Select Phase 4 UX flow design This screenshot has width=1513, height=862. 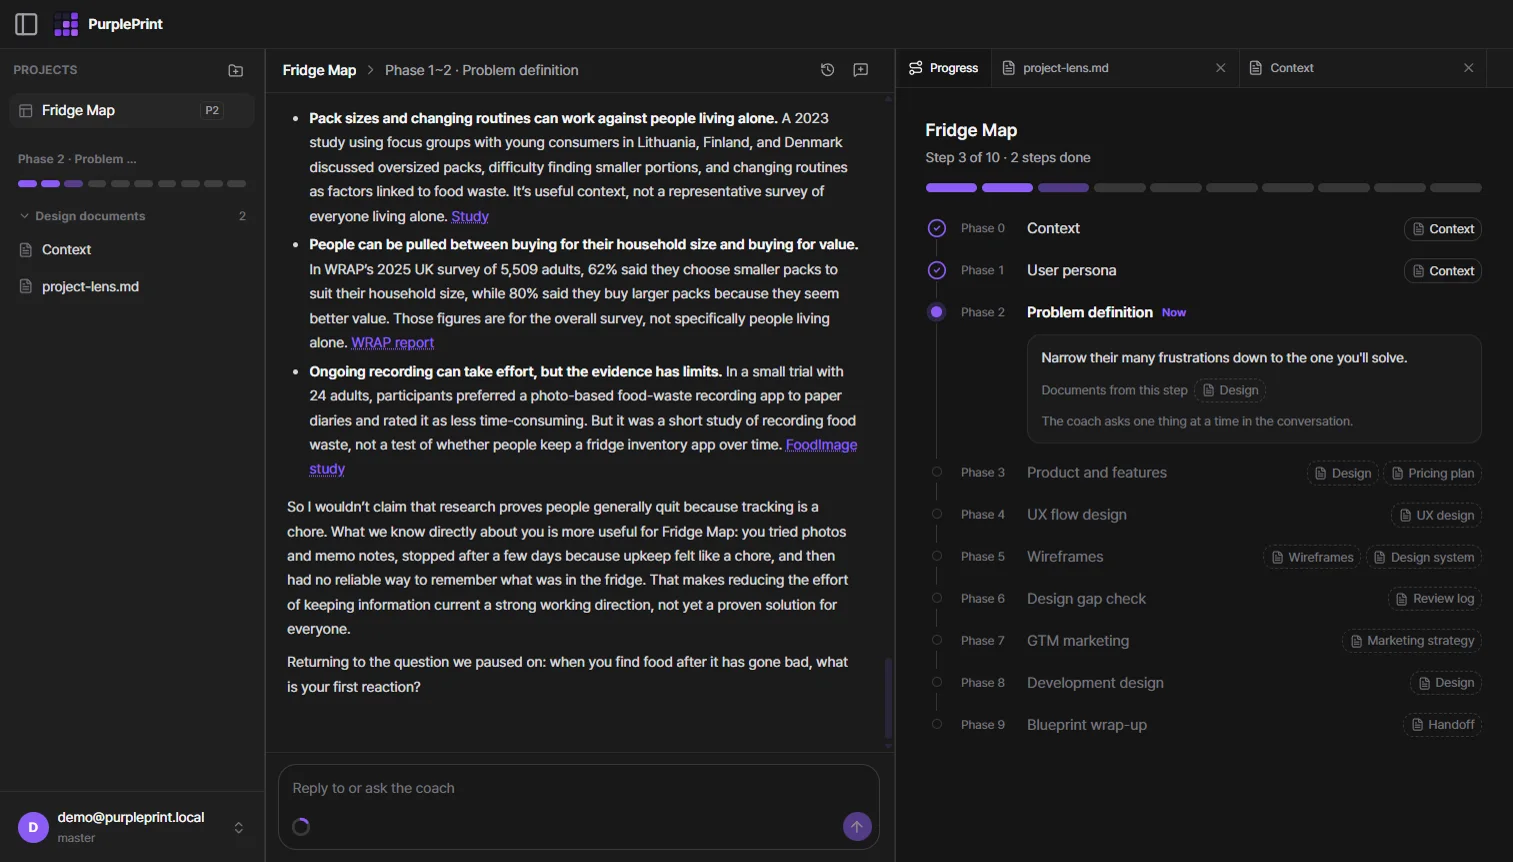point(1077,515)
